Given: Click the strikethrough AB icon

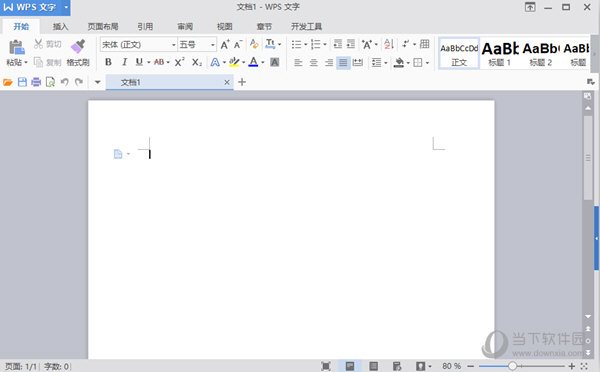Looking at the screenshot, I should pyautogui.click(x=159, y=62).
